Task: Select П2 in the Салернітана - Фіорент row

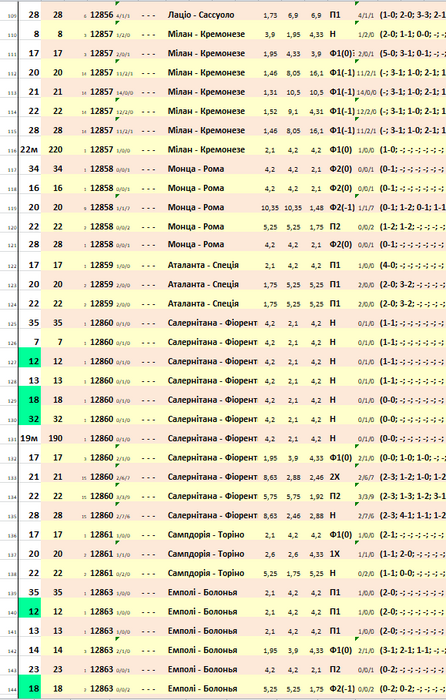Action: [x=335, y=496]
